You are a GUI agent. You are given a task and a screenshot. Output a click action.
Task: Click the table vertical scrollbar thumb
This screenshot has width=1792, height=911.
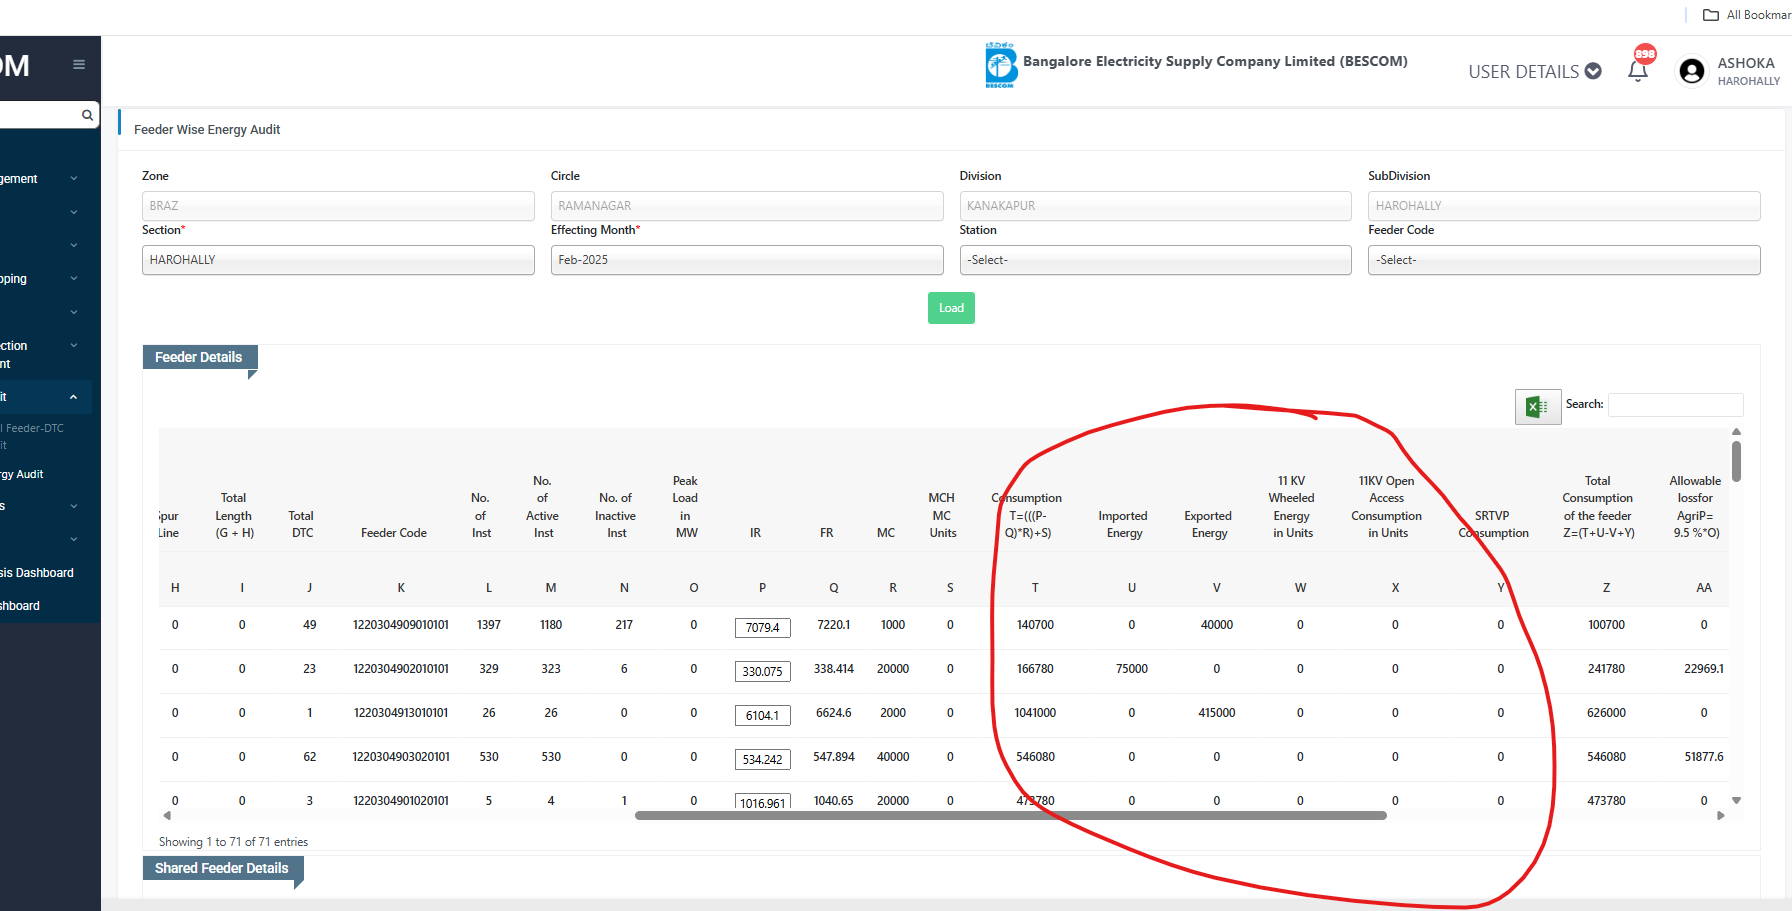(1736, 461)
